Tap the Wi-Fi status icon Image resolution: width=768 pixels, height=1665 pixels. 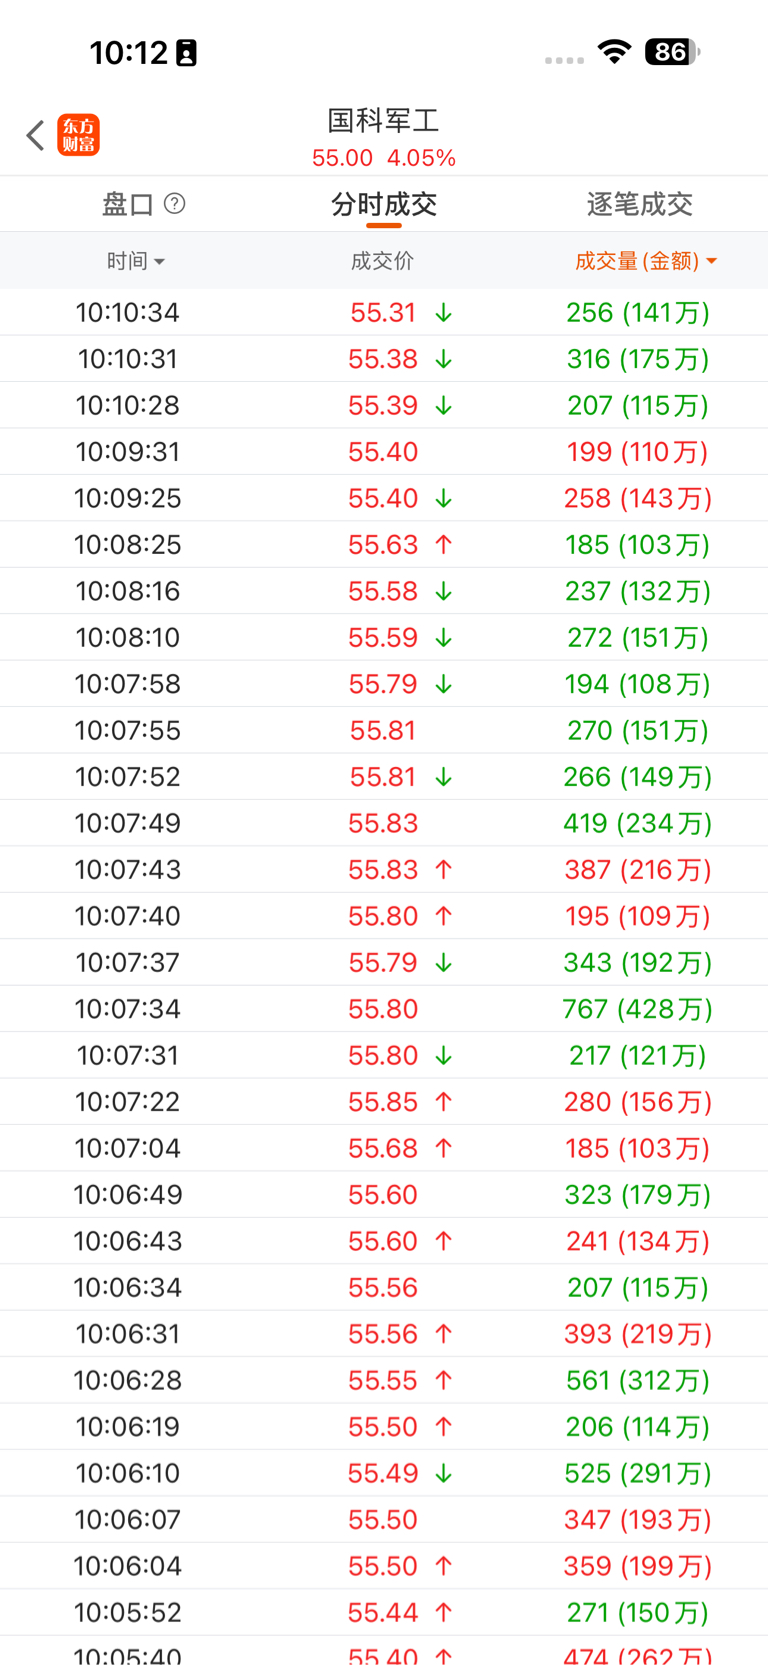614,51
